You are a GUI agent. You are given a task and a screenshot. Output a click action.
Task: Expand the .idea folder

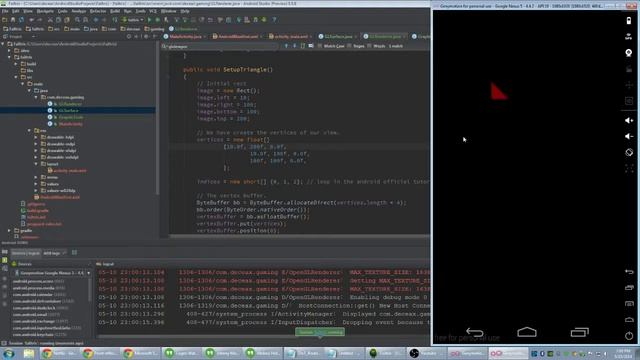tap(9, 51)
